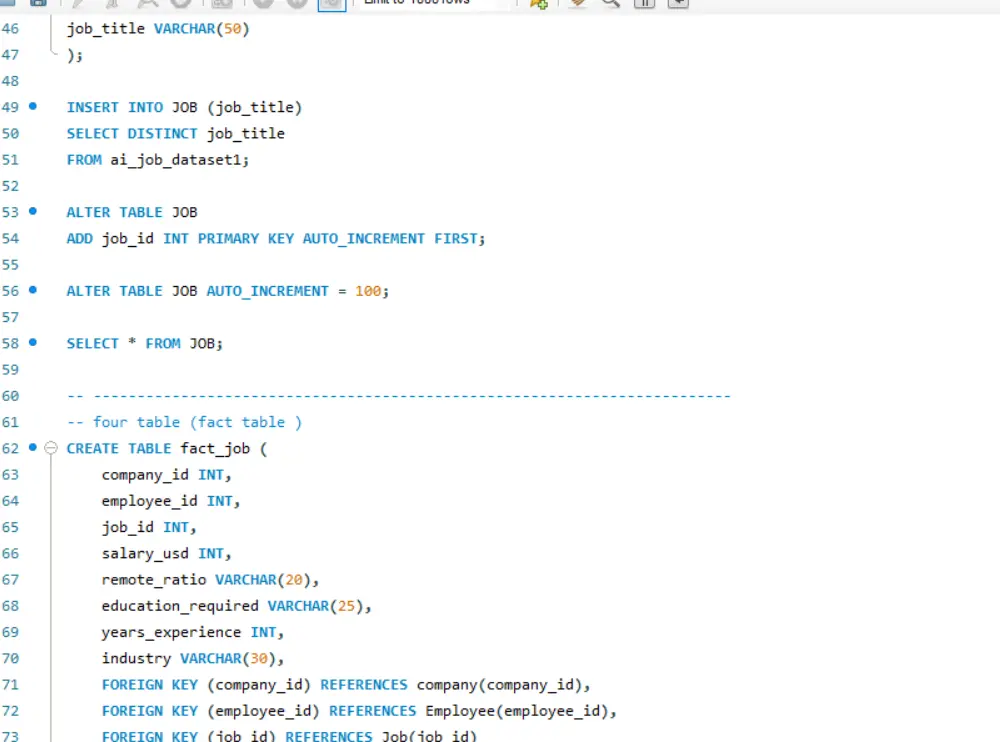This screenshot has height=742, width=1000.
Task: Click 'VARCHAR(30)' on line 70
Action: point(228,658)
